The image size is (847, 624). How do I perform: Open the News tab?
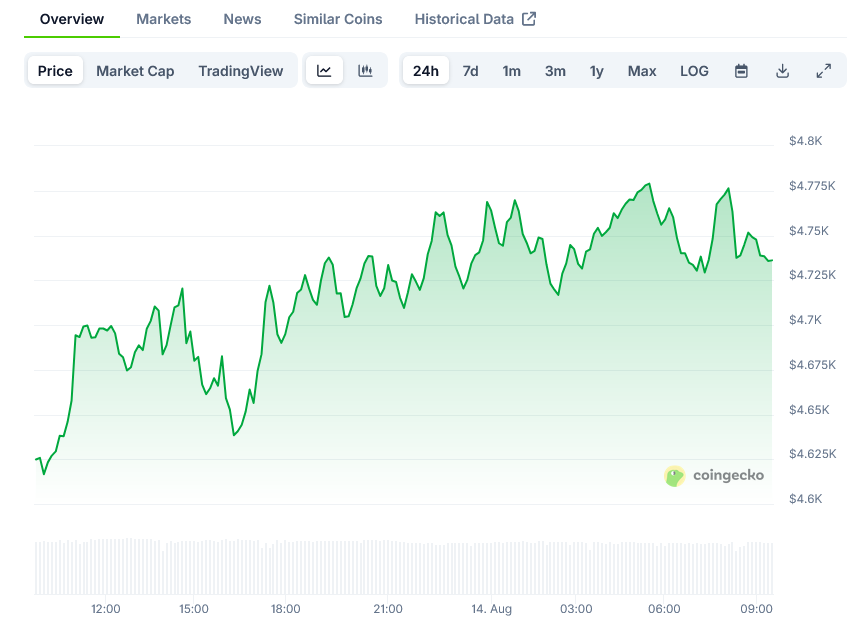pos(242,19)
